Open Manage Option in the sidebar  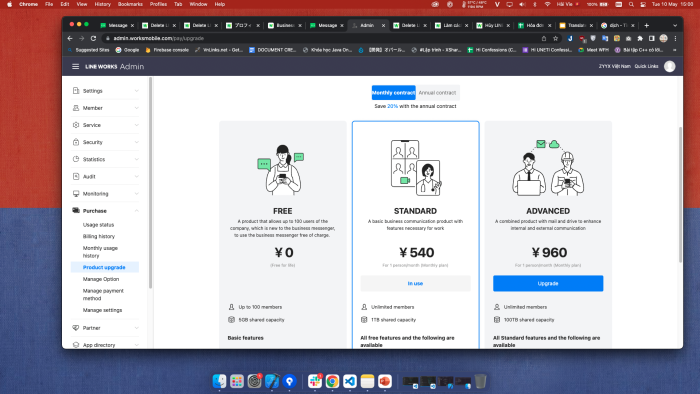coord(101,279)
